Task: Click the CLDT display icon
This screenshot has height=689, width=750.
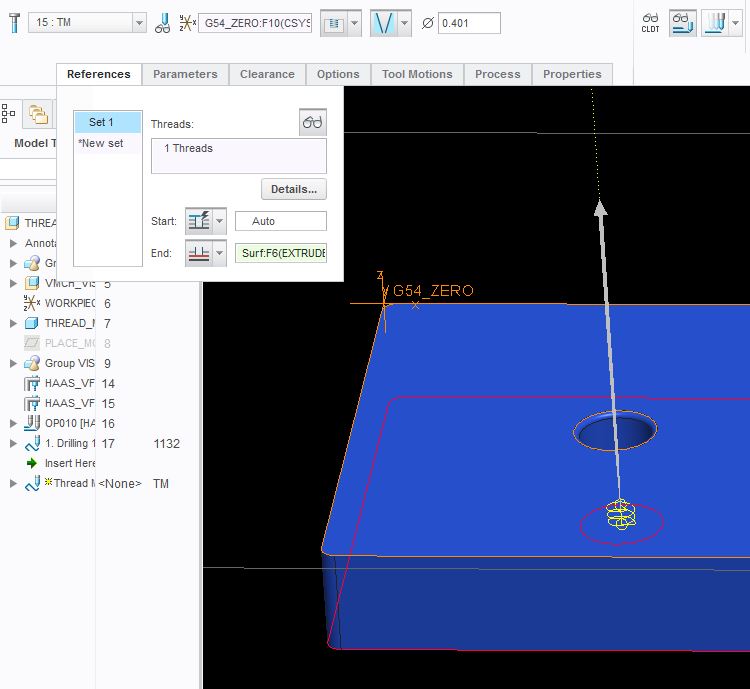Action: click(x=651, y=22)
